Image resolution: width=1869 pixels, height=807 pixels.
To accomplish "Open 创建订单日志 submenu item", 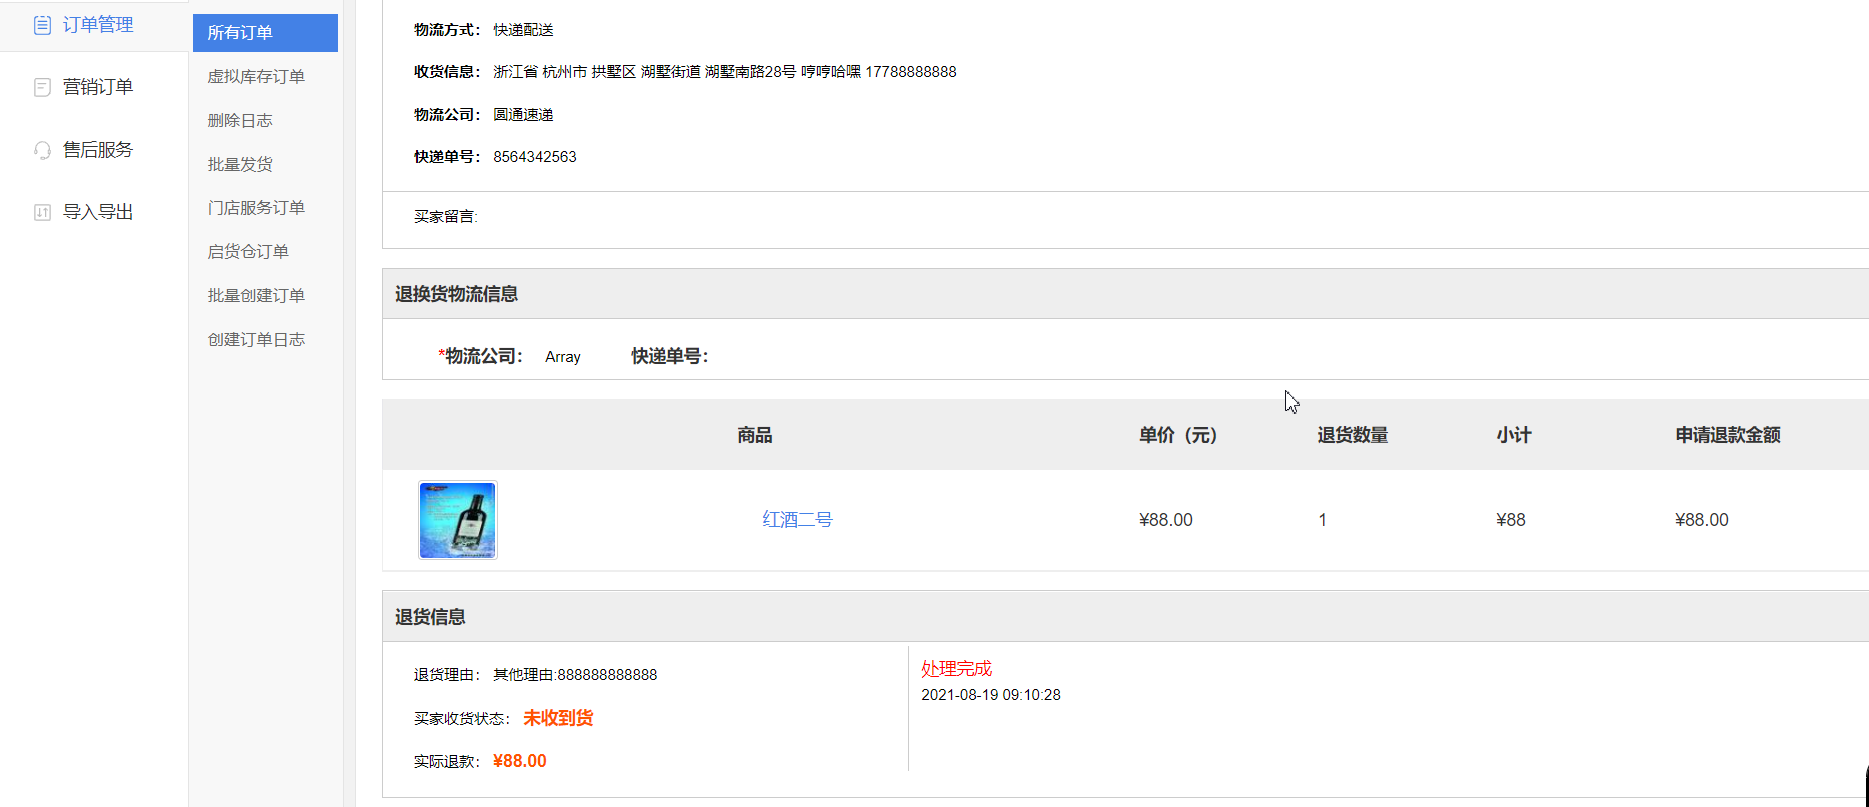I will coord(256,340).
